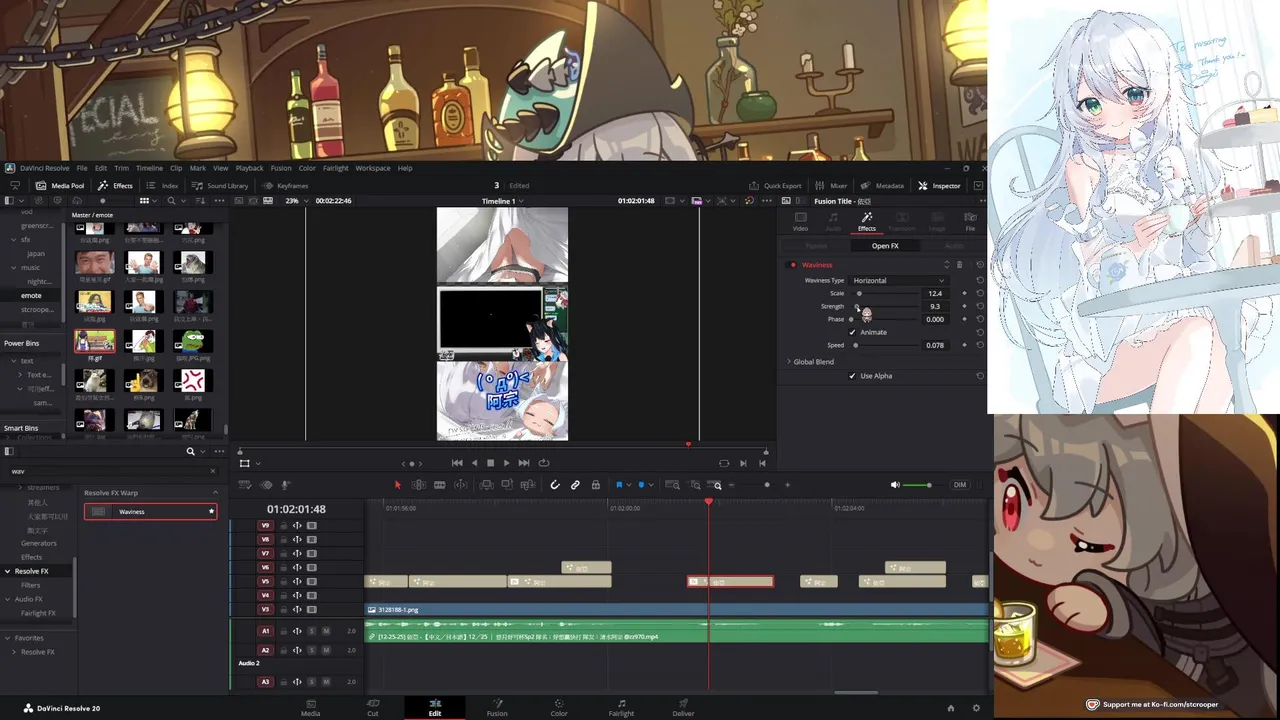This screenshot has height=720, width=1280.
Task: Open the flag color dropdown arrow
Action: [x=629, y=485]
